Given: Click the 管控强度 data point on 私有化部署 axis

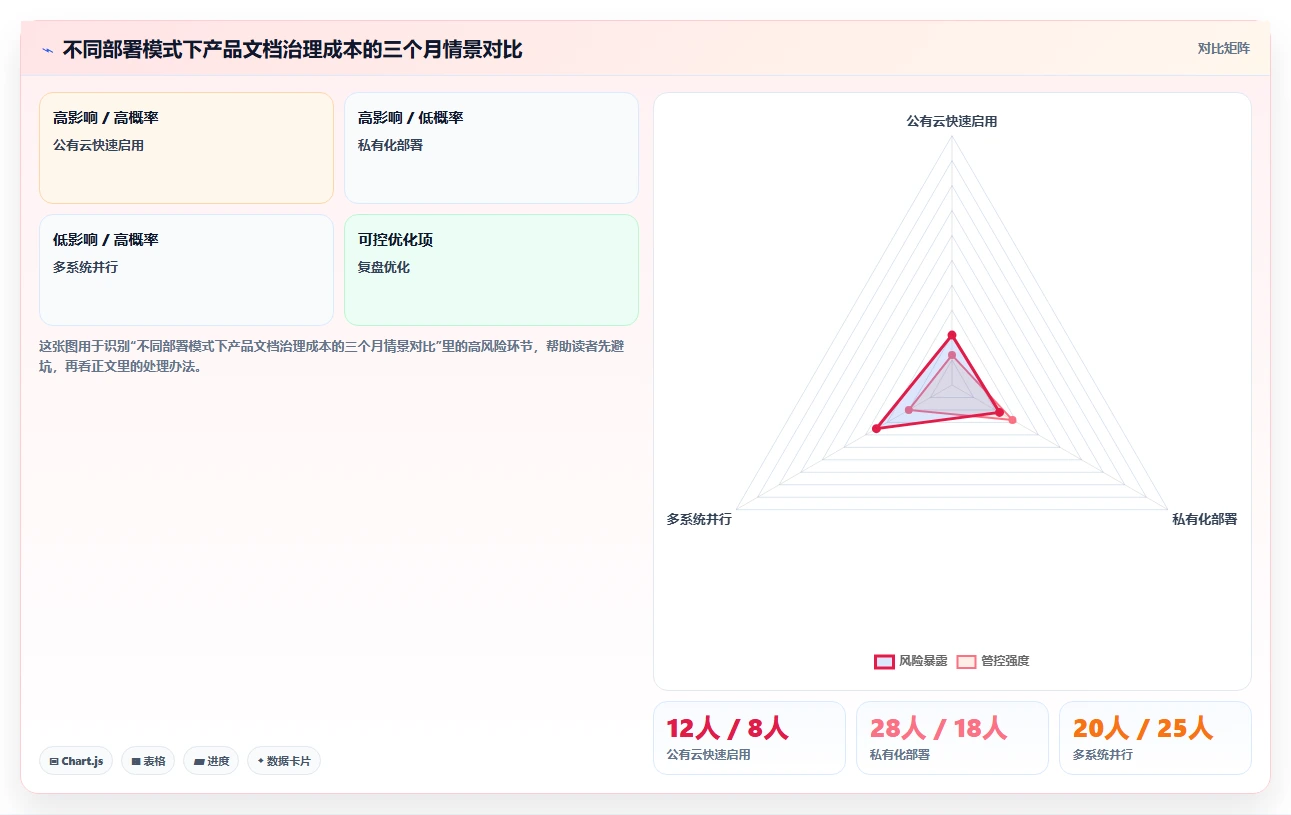Looking at the screenshot, I should (x=1012, y=420).
